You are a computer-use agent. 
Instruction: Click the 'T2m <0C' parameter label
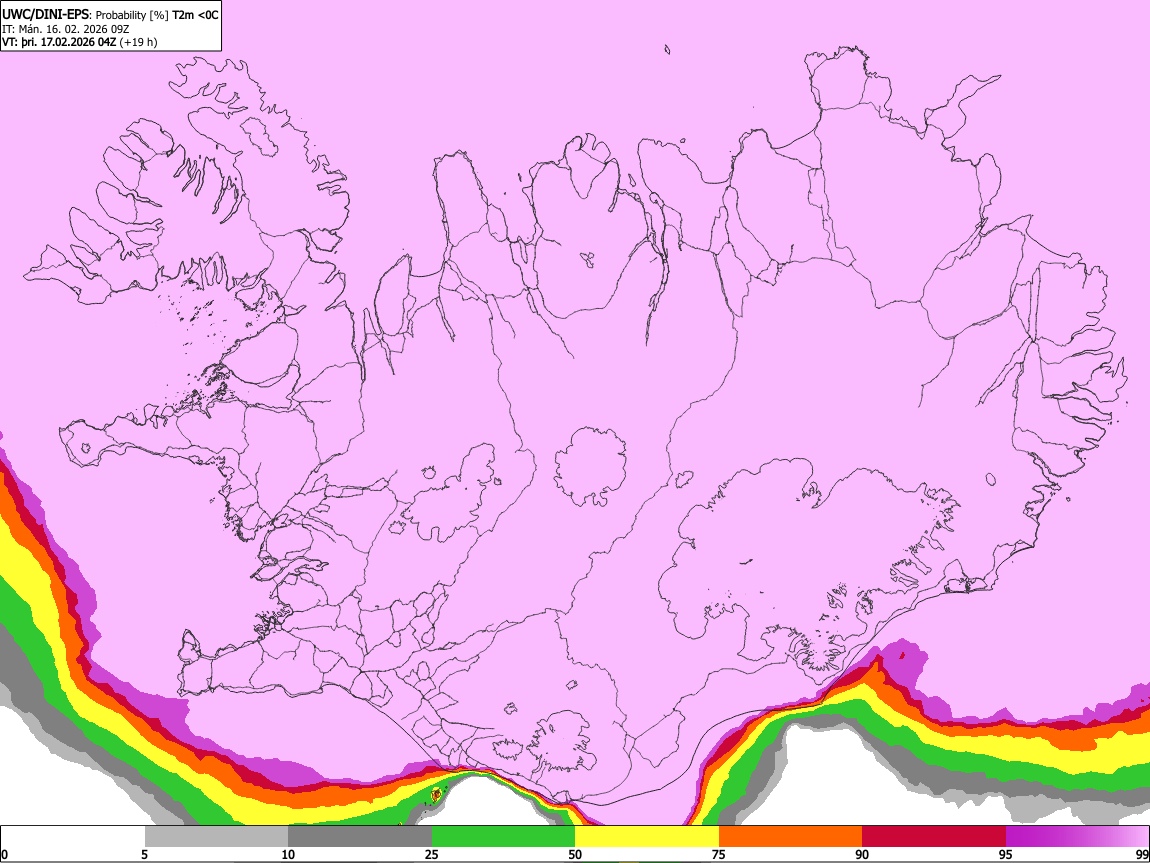pos(195,15)
